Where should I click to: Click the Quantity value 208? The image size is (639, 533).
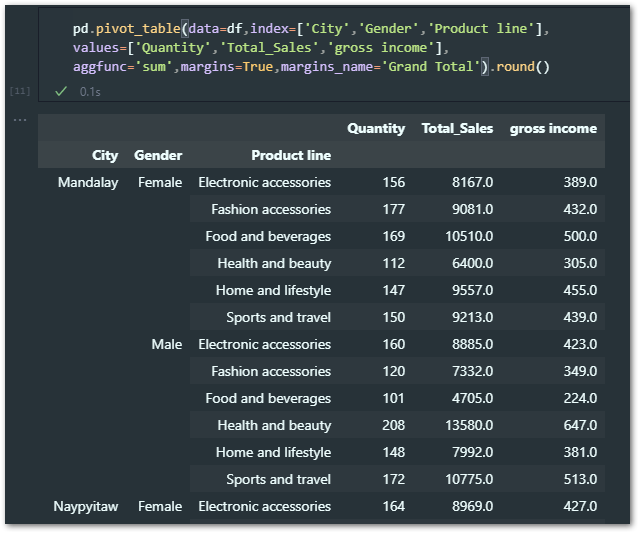[393, 425]
